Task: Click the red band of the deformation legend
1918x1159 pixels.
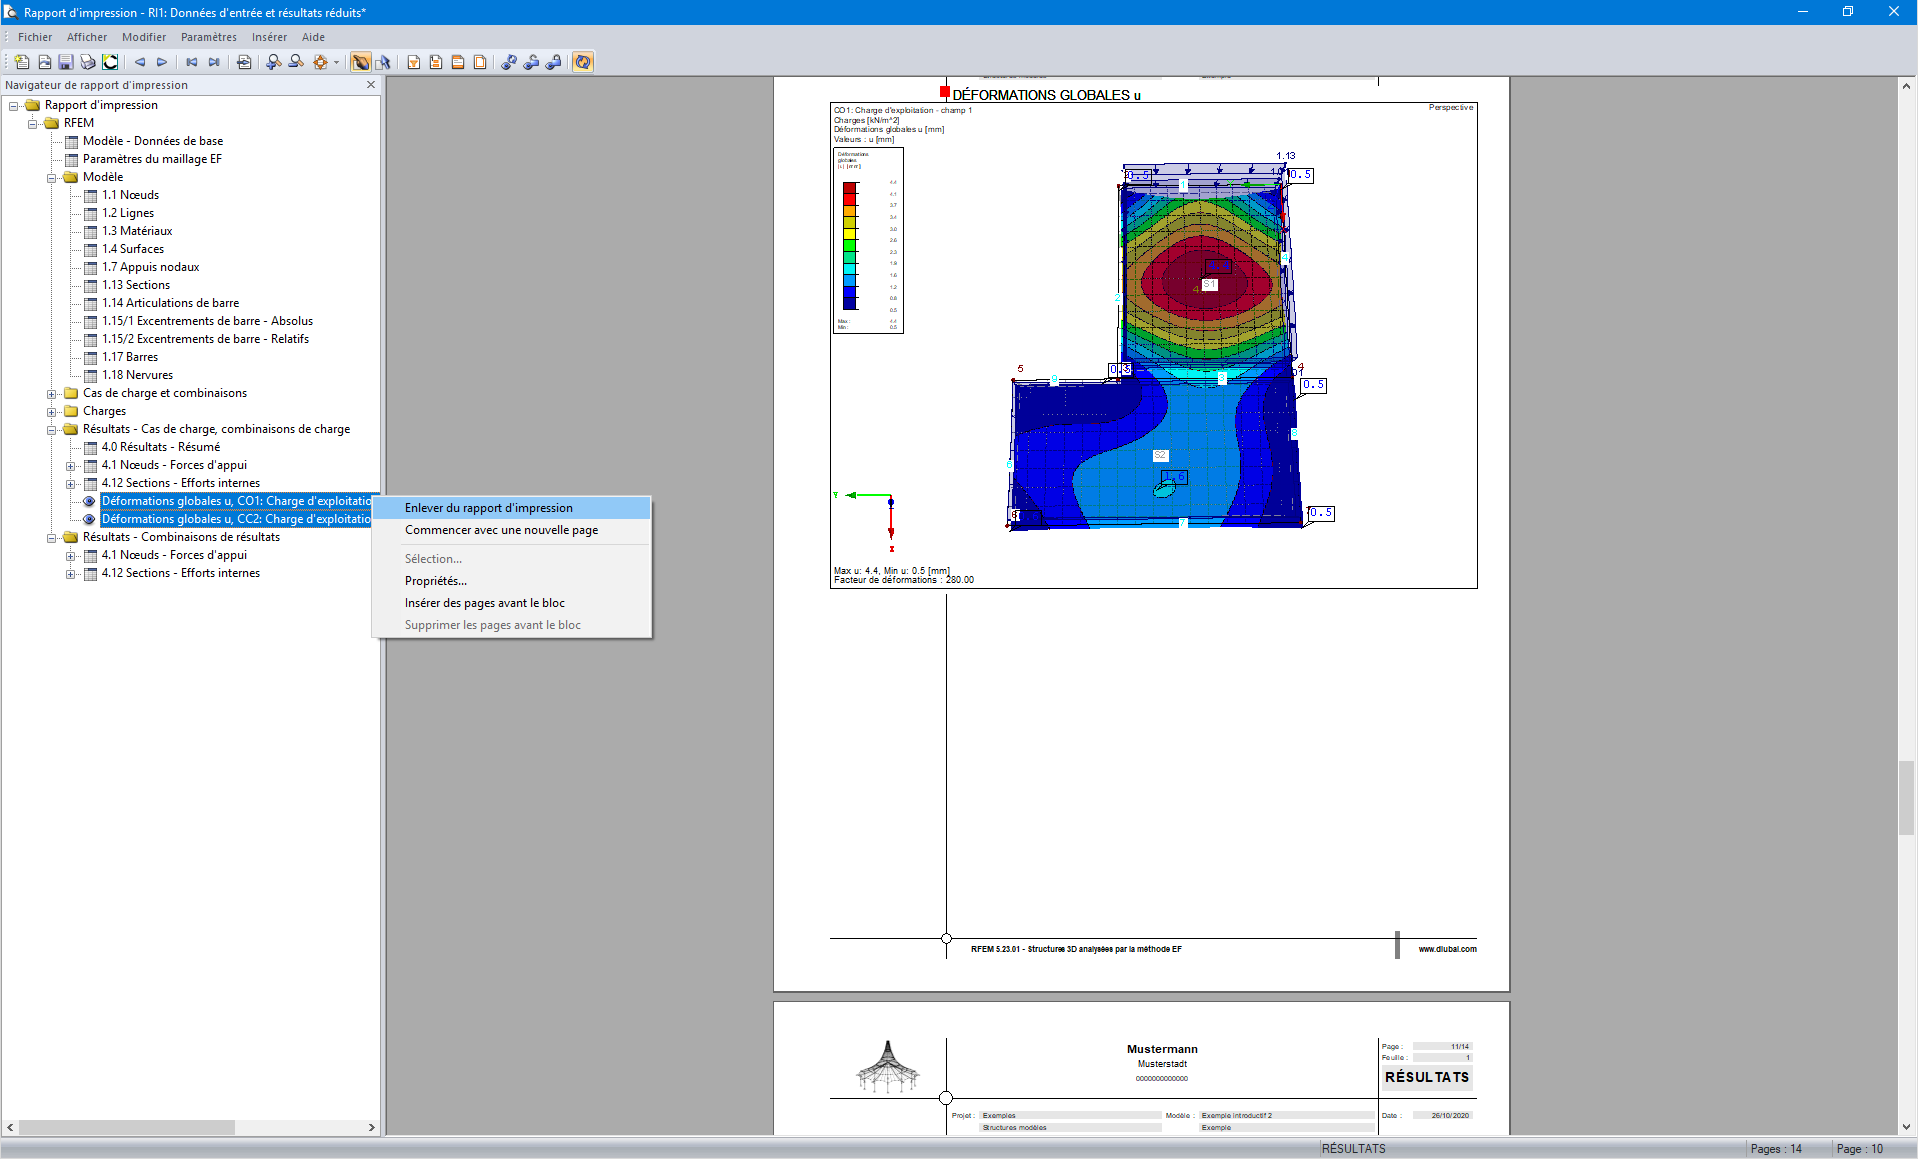Action: click(x=851, y=197)
